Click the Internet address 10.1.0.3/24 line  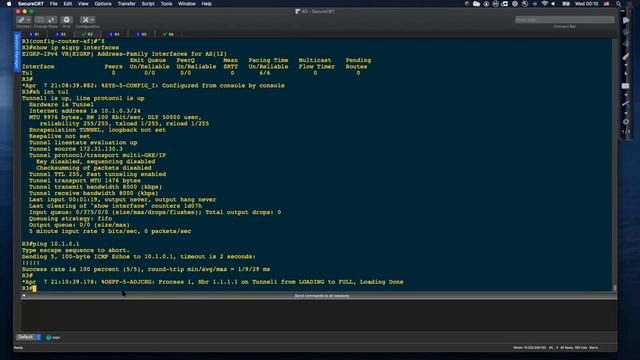tap(84, 111)
